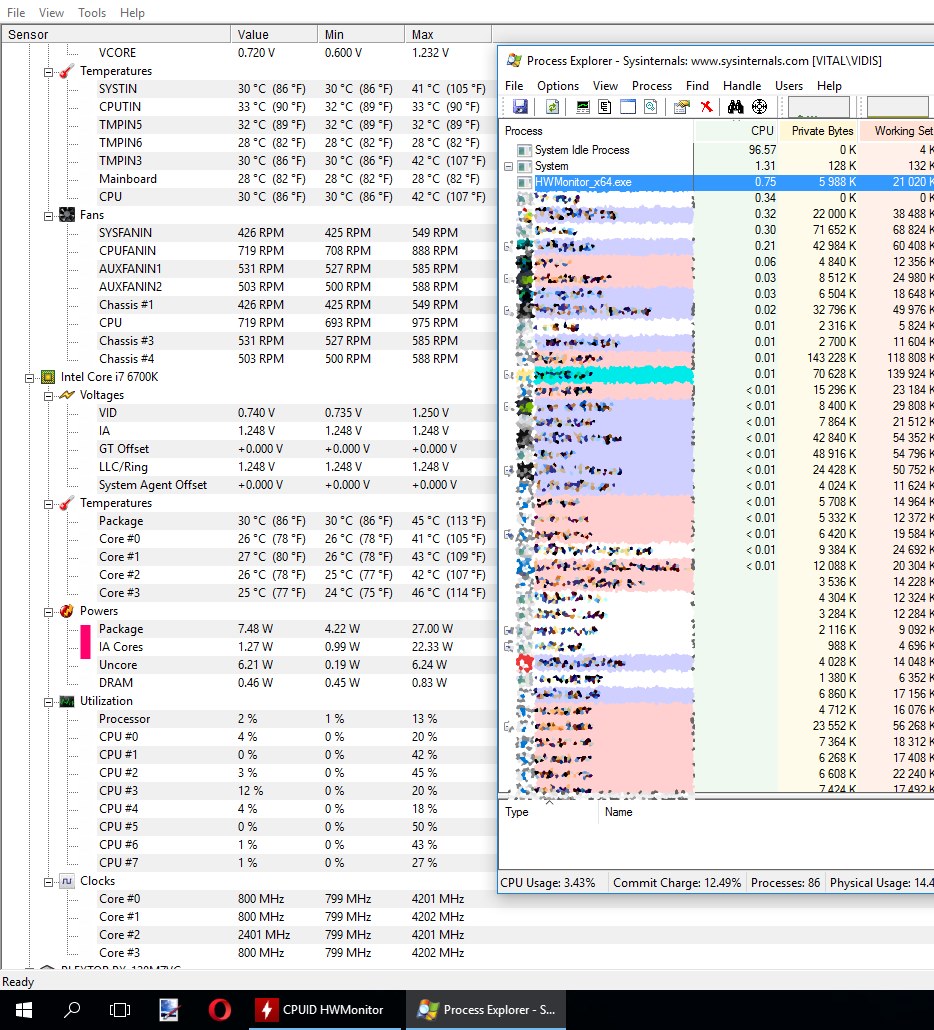Click the Refresh Now toolbar icon
The height and width of the screenshot is (1030, 934).
click(552, 106)
